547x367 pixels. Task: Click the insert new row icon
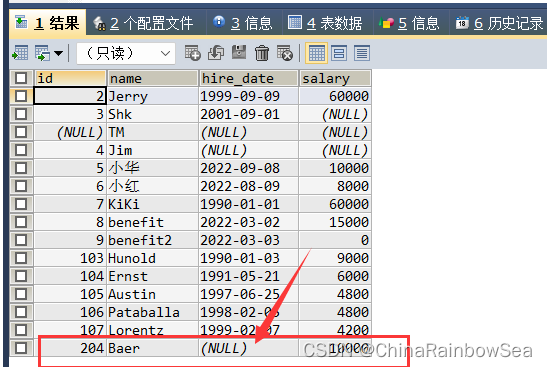click(x=193, y=53)
